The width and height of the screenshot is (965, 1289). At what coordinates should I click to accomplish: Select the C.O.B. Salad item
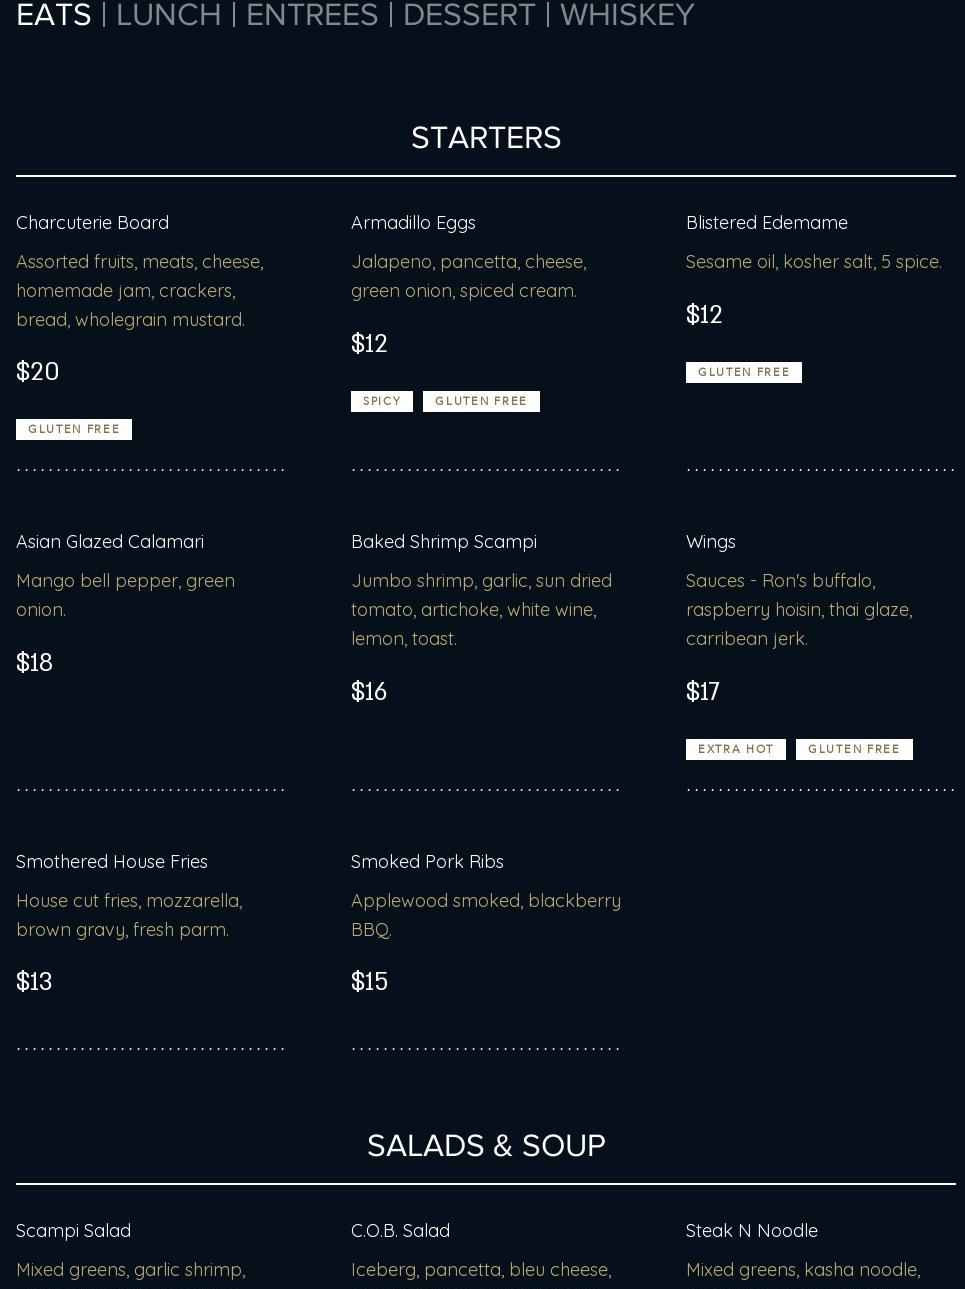pos(400,1230)
